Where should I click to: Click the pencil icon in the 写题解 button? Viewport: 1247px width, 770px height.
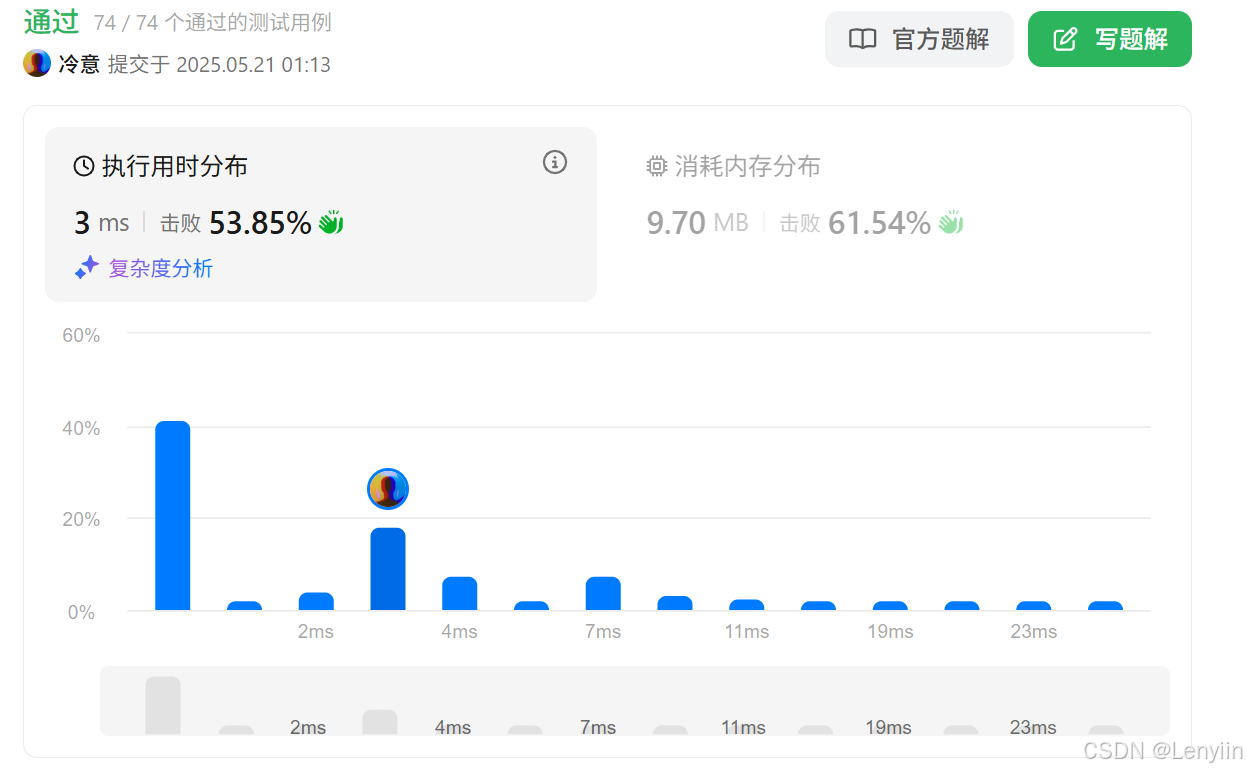pyautogui.click(x=1066, y=39)
